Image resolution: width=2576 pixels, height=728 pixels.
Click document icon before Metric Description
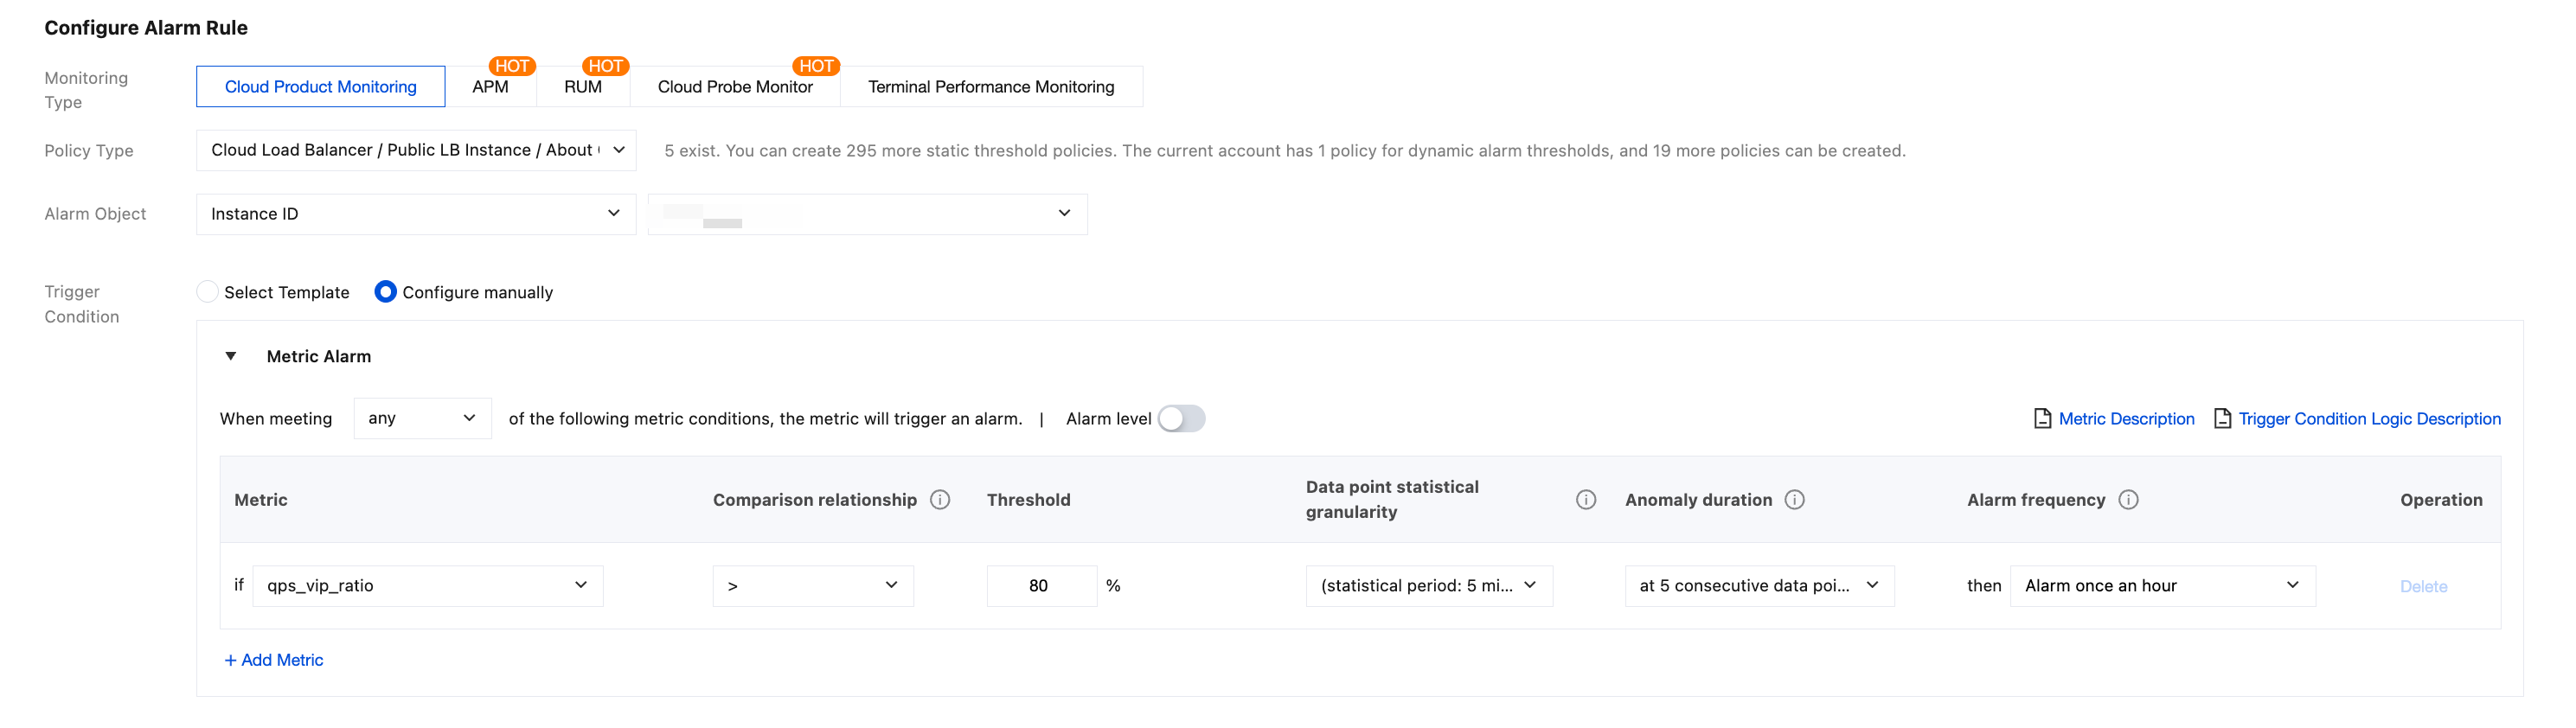[x=2042, y=419]
